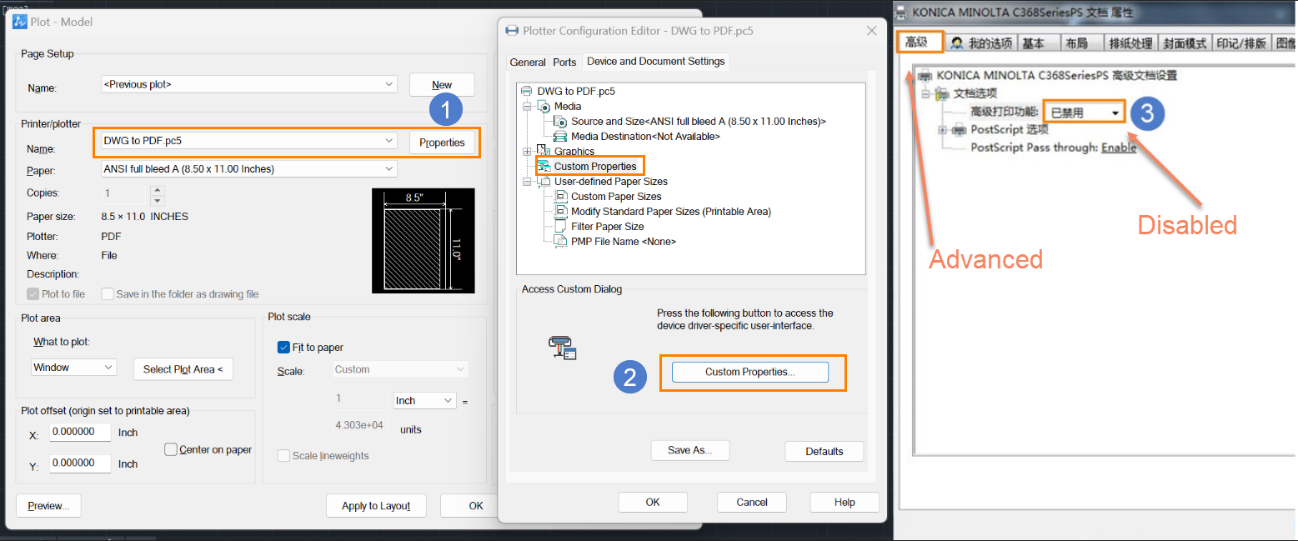Viewport: 1298px width, 541px height.
Task: Click the Custom Properties... button
Action: [x=750, y=372]
